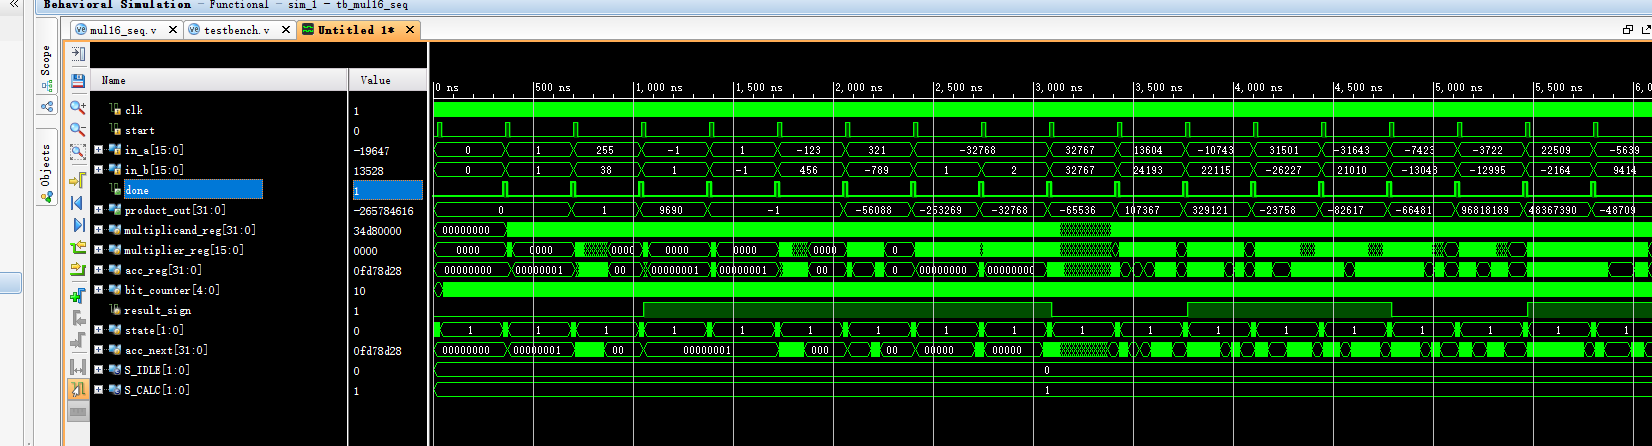This screenshot has height=446, width=1652.
Task: Go to last time in waveform
Action: click(x=78, y=225)
